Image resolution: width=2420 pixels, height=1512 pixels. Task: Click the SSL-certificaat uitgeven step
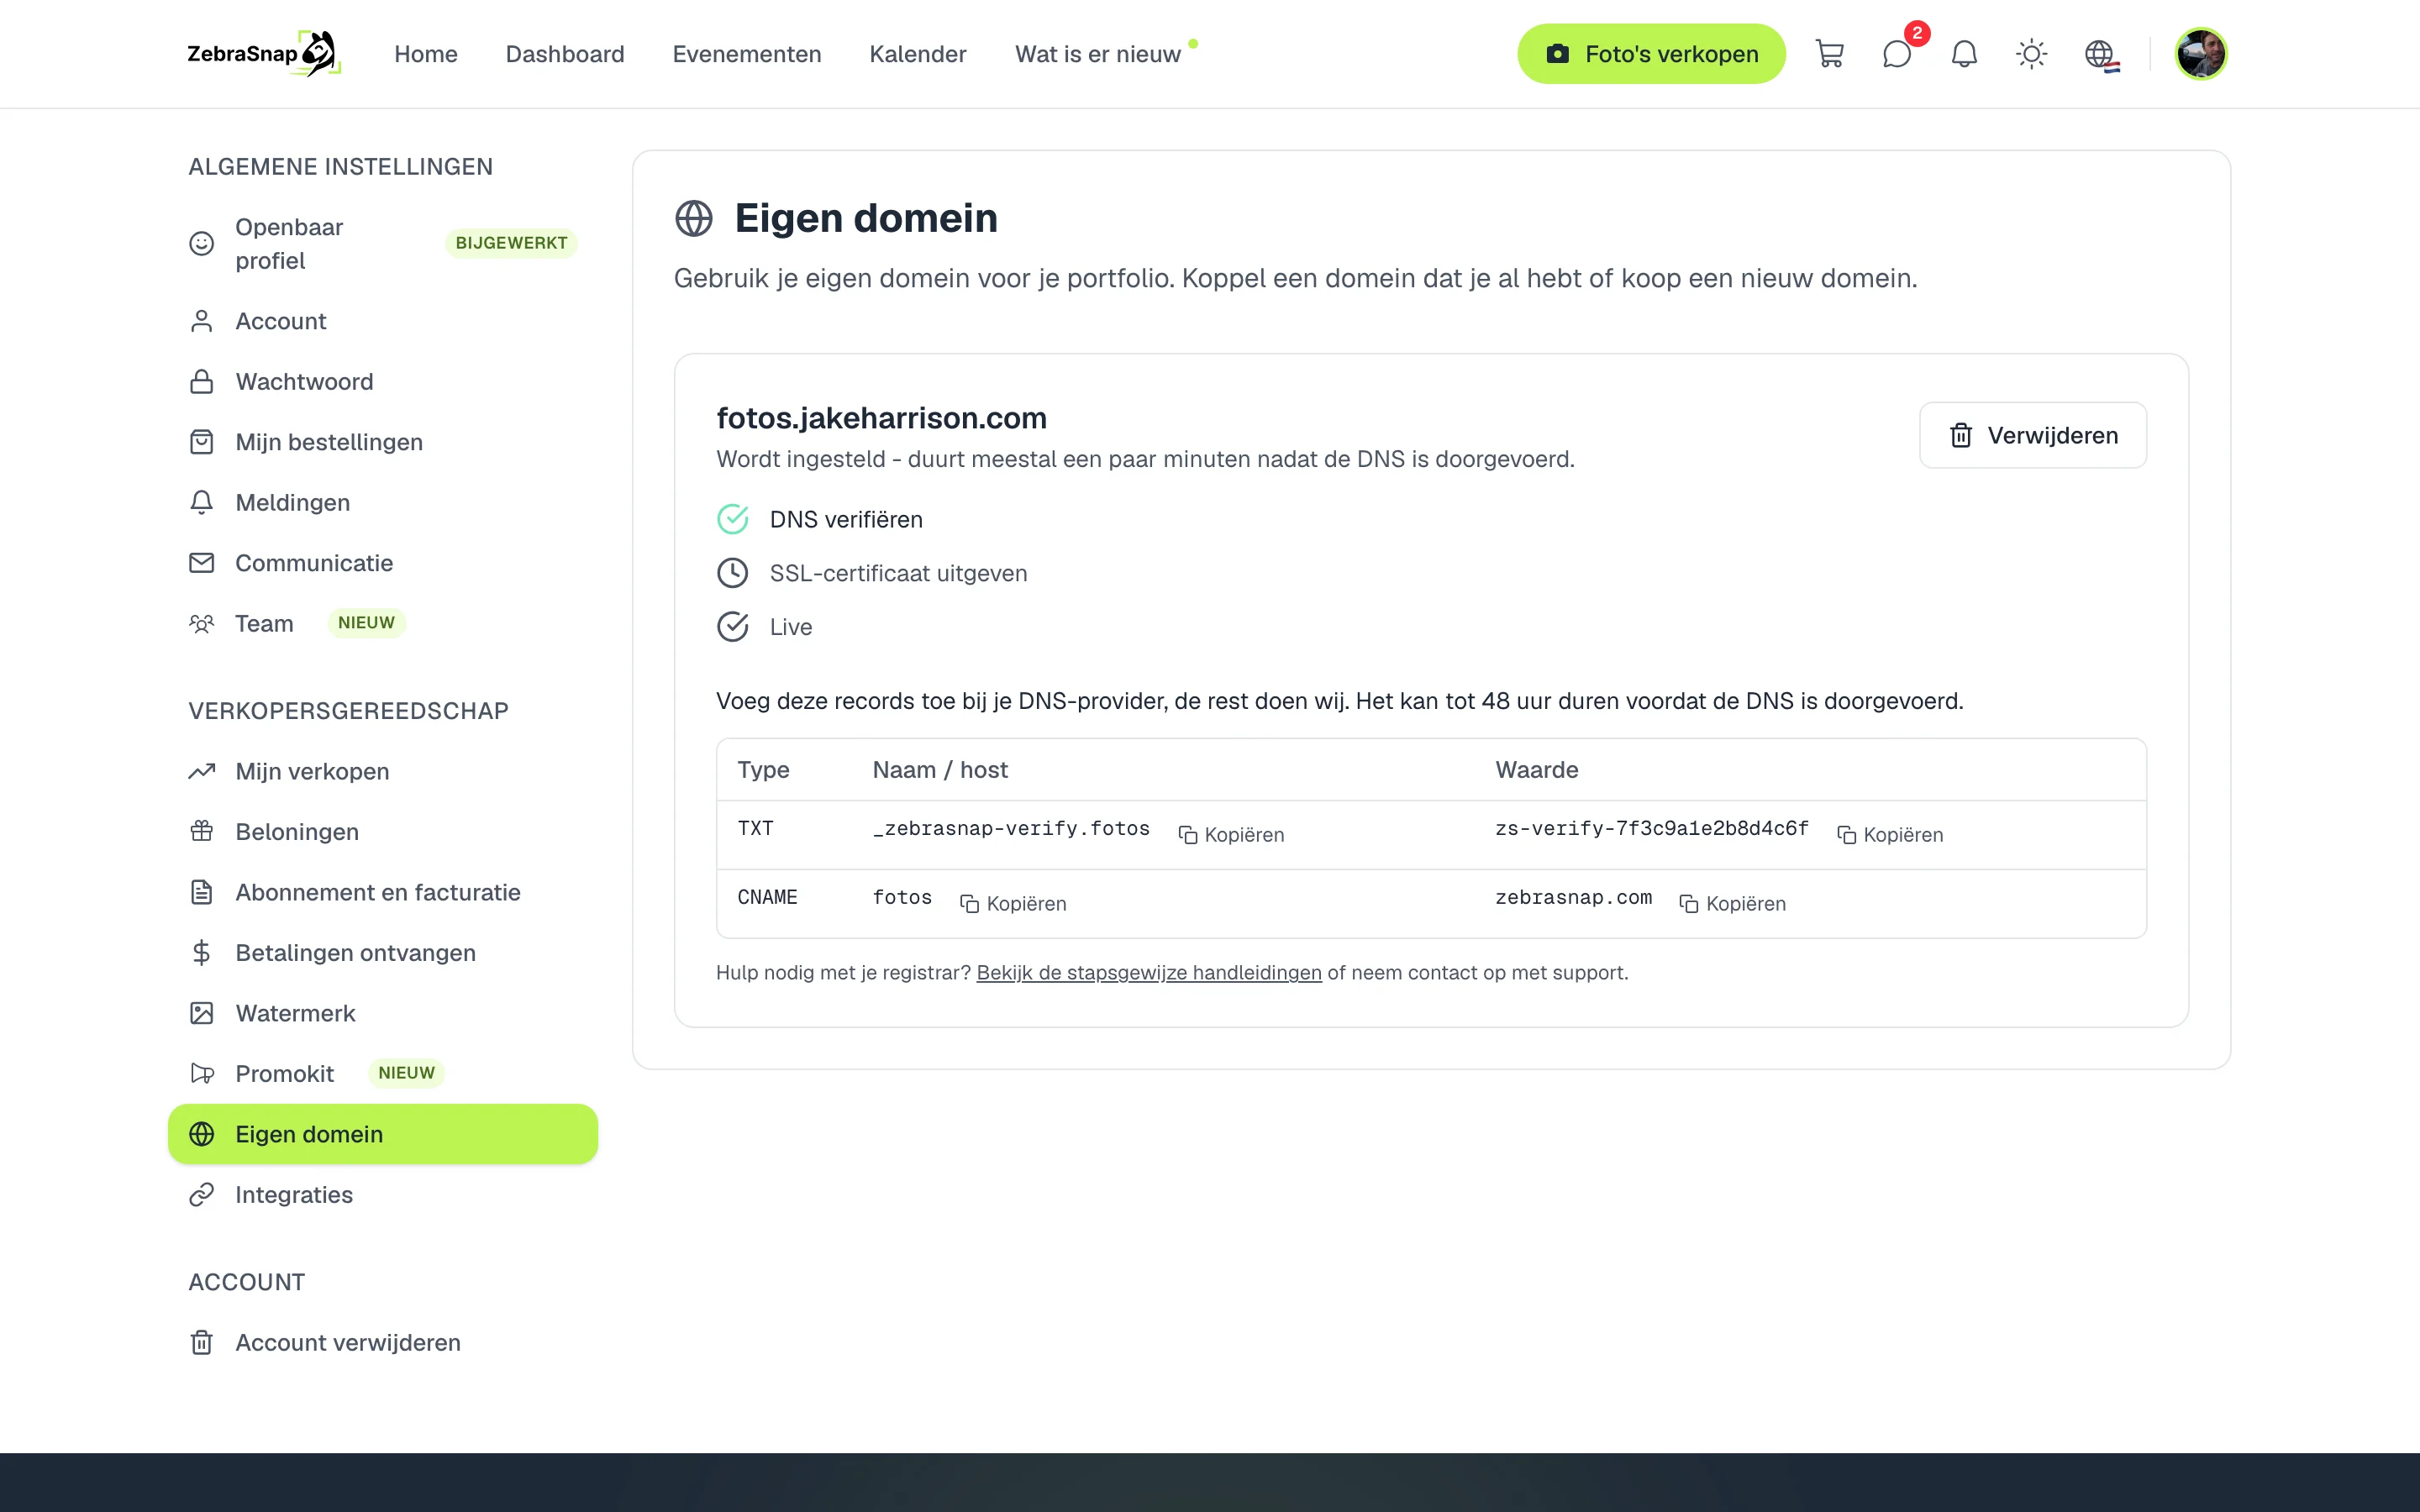pos(872,574)
